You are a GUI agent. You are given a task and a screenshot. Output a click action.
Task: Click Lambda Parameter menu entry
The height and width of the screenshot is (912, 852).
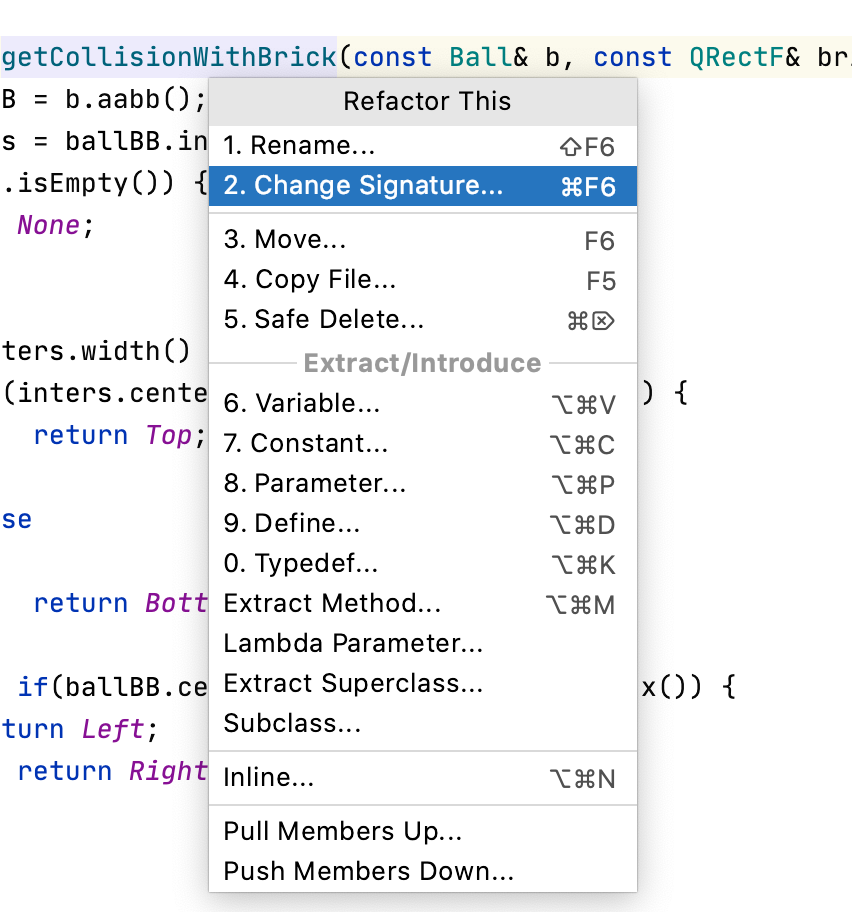[x=353, y=644]
